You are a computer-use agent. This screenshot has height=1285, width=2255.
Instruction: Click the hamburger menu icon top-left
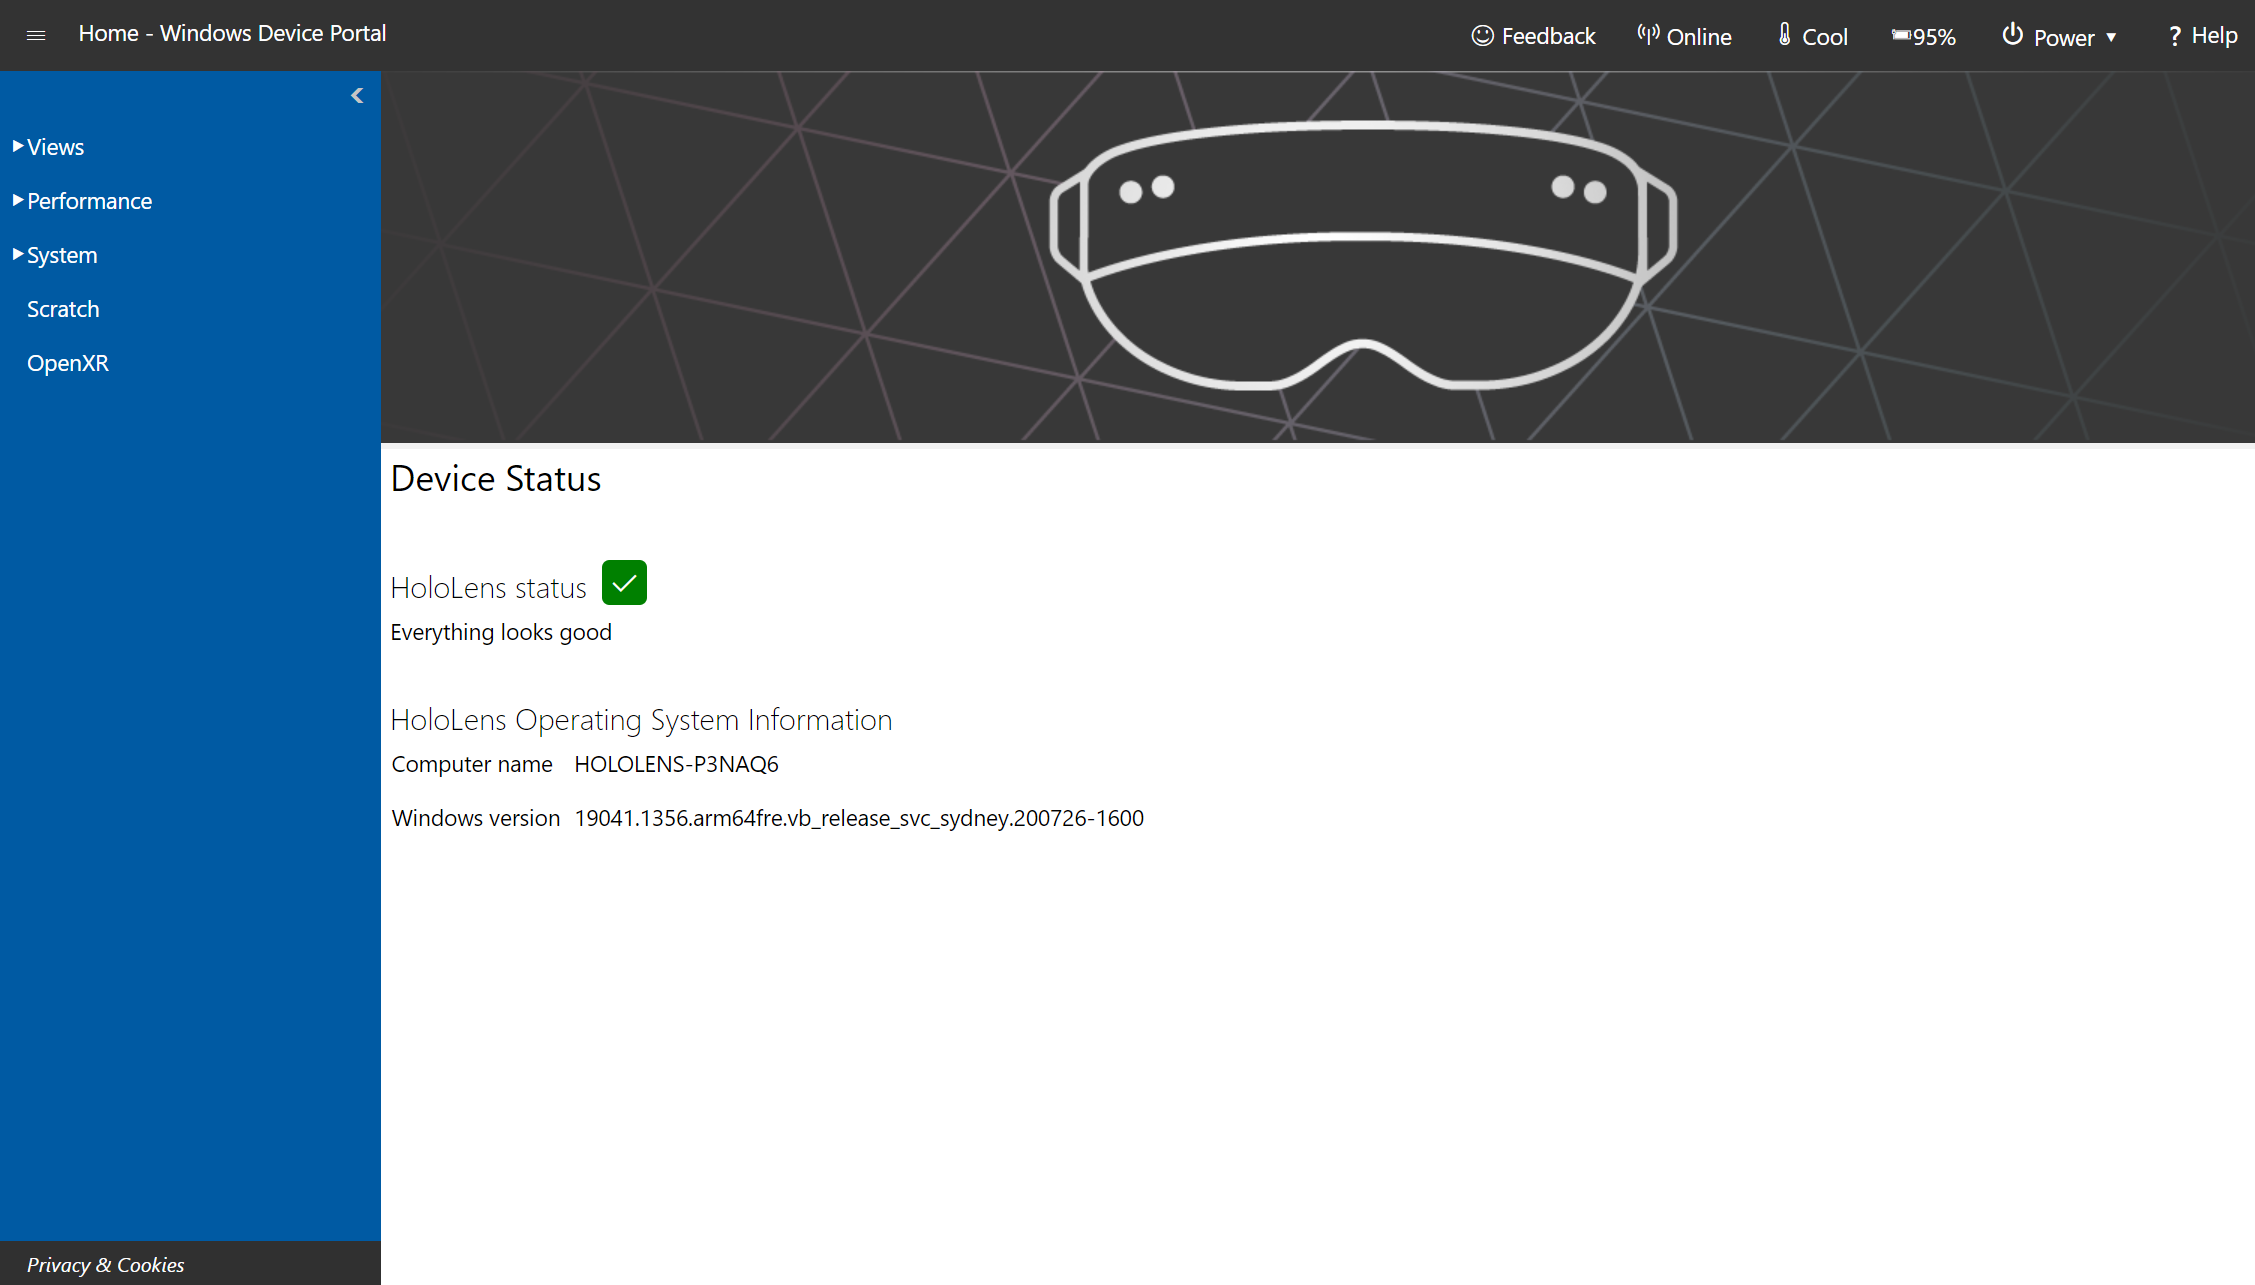[x=36, y=36]
